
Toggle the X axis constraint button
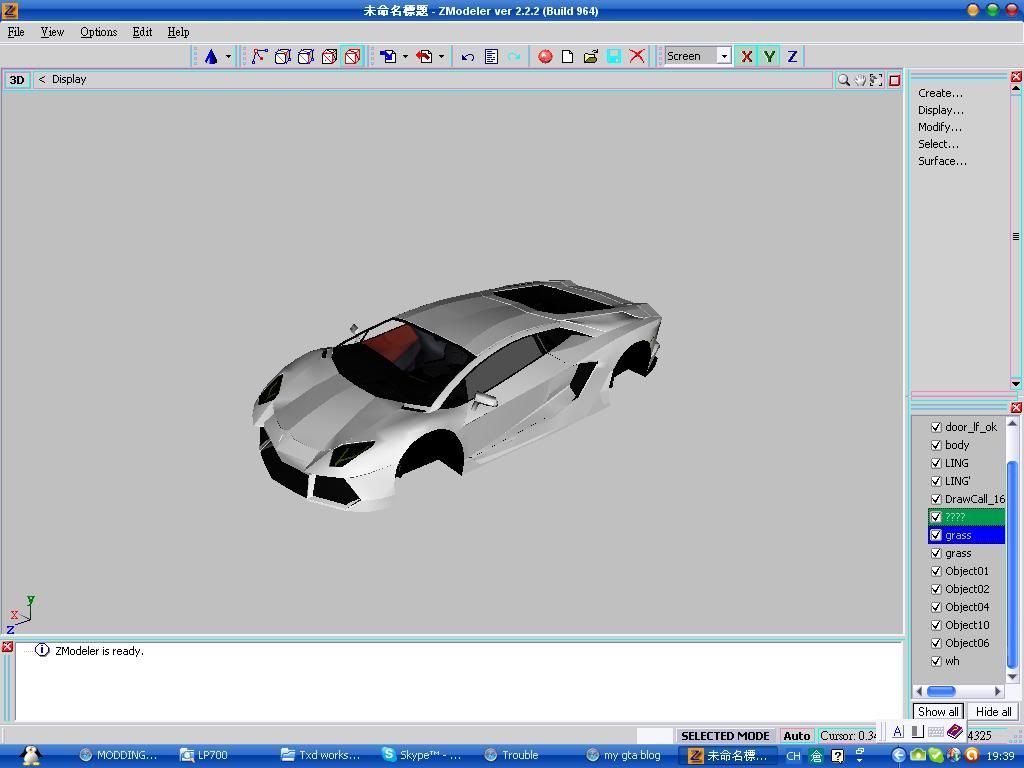coord(746,57)
